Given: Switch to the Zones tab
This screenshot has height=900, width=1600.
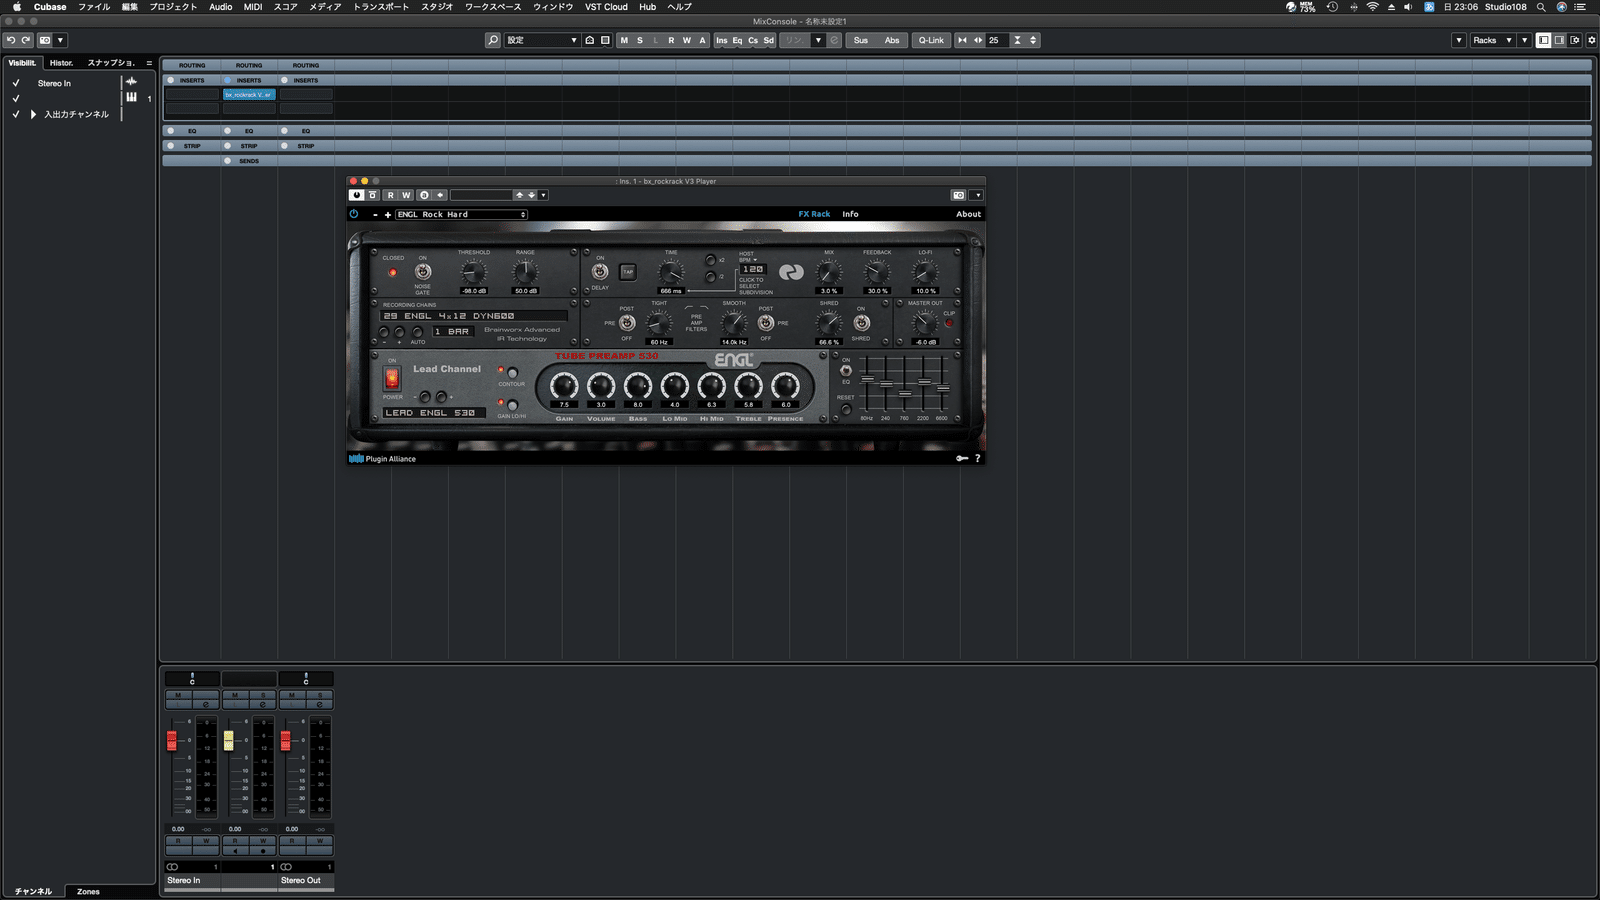Looking at the screenshot, I should pyautogui.click(x=88, y=891).
